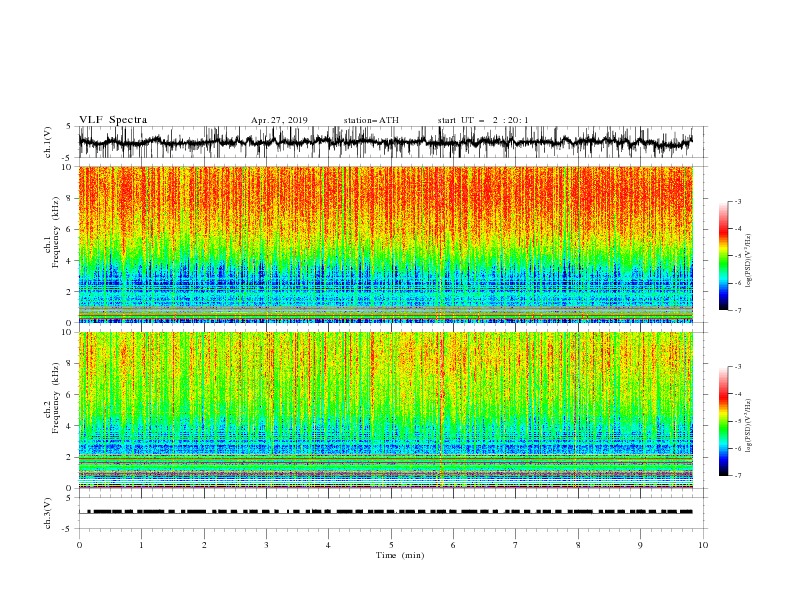Click the "-5" tick on lower color bar
Image resolution: width=792 pixels, height=612 pixels.
tap(737, 421)
